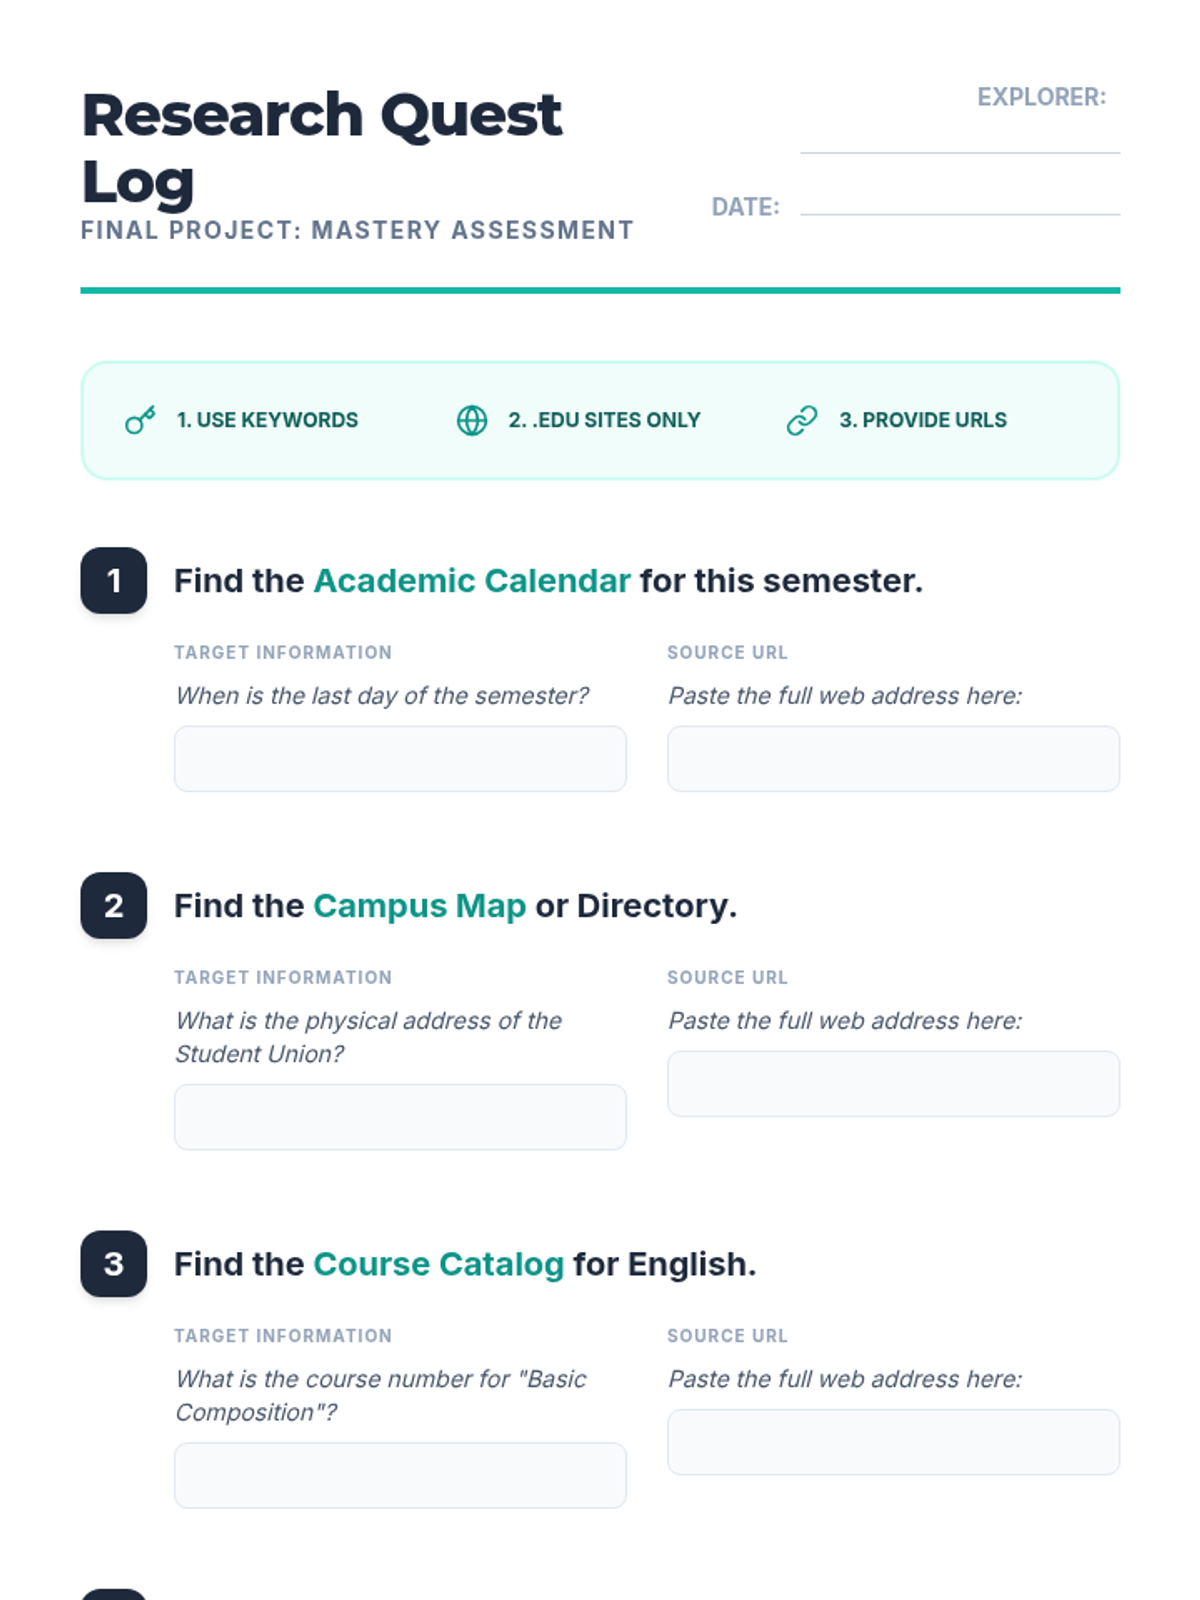Viewport: 1200px width, 1600px height.
Task: Select the Campus Map source URL field
Action: coord(893,1084)
